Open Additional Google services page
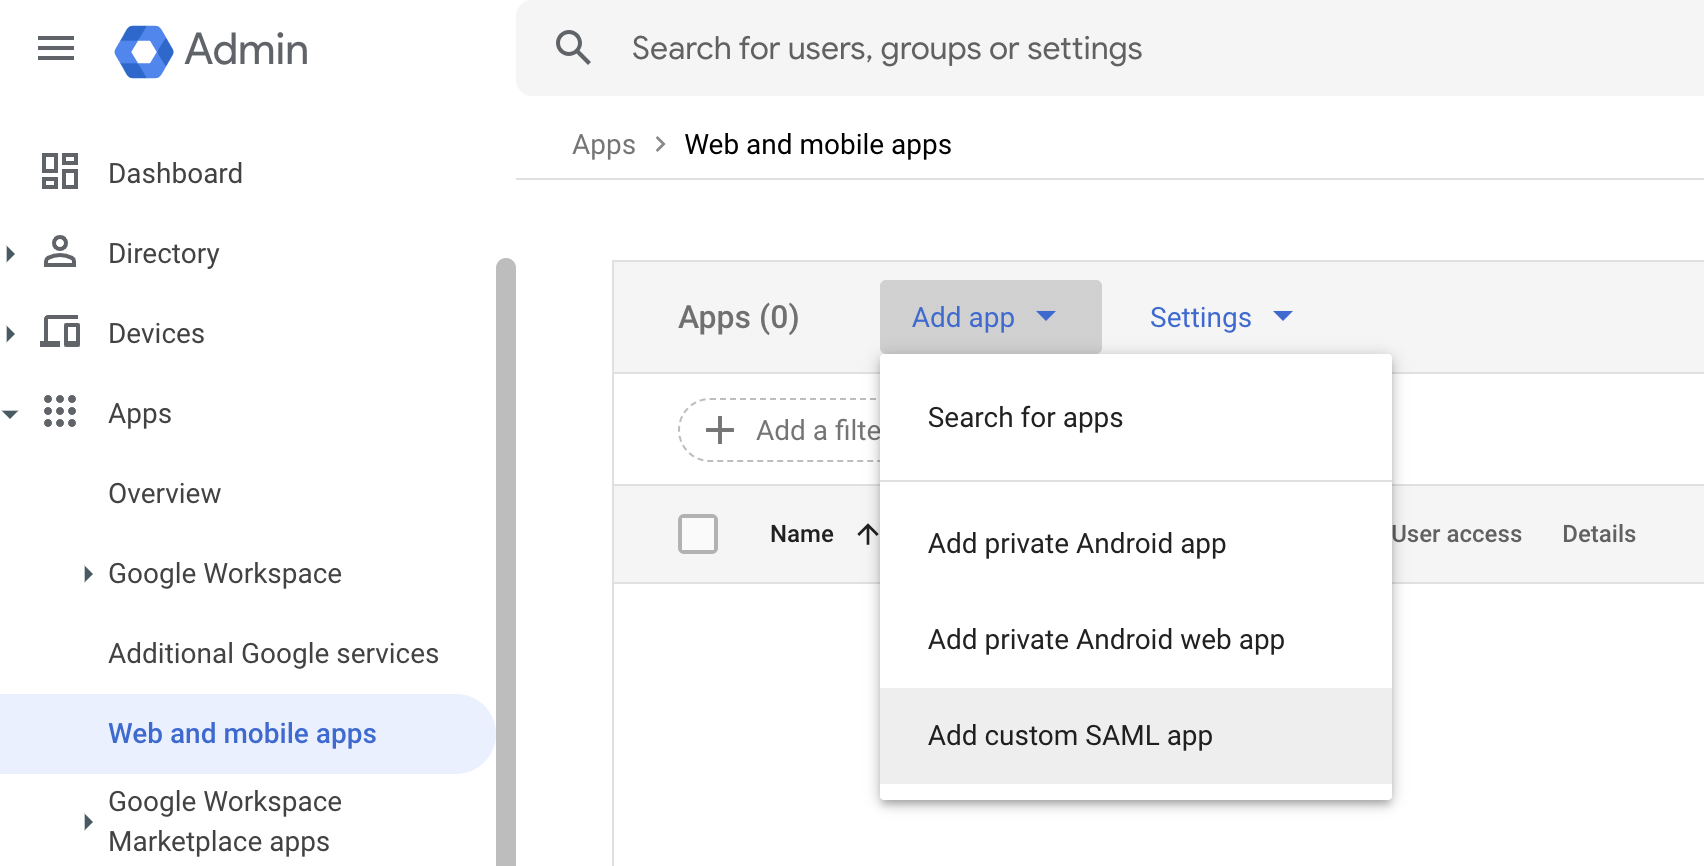 [273, 654]
